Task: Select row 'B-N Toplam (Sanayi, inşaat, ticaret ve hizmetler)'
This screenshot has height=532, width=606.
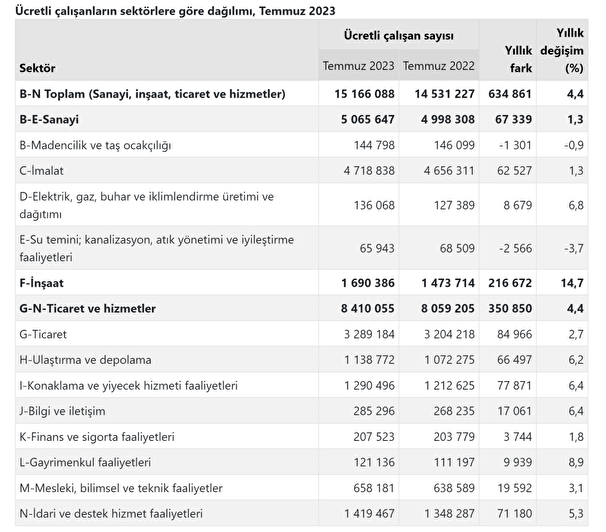Action: pyautogui.click(x=301, y=93)
